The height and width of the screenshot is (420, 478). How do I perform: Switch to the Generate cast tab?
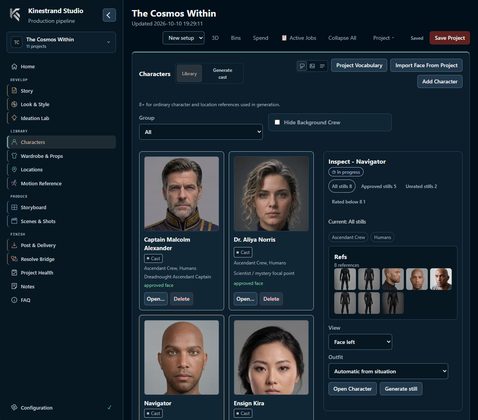[x=222, y=74]
